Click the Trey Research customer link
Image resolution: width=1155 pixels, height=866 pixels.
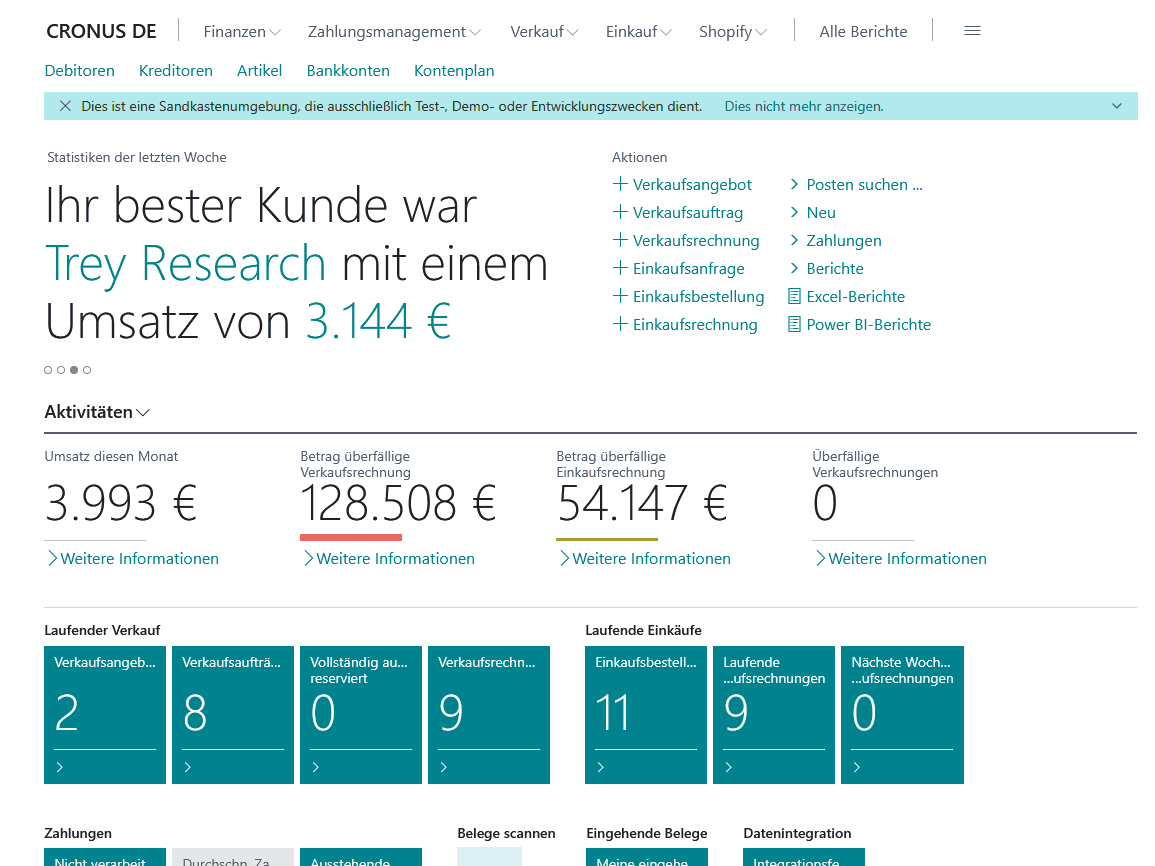point(186,264)
